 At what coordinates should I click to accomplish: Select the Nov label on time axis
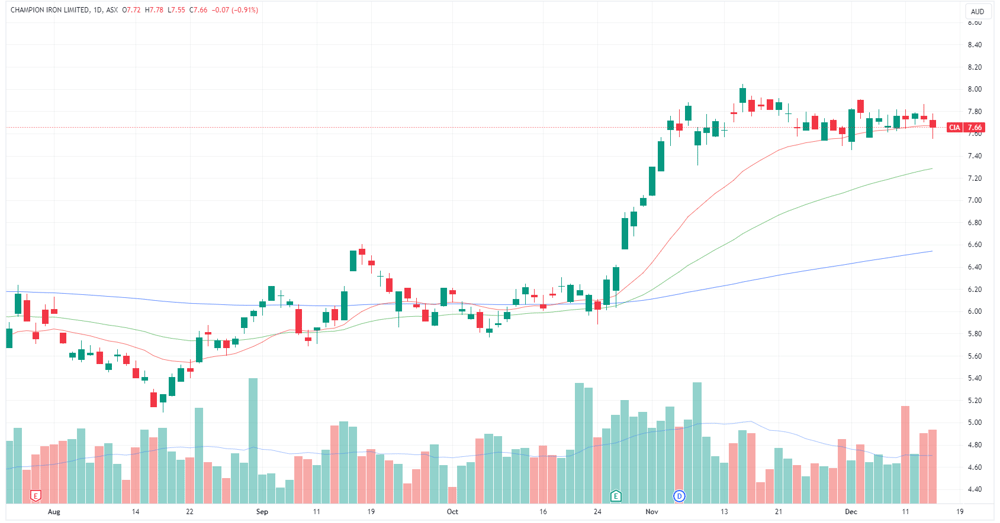point(651,512)
